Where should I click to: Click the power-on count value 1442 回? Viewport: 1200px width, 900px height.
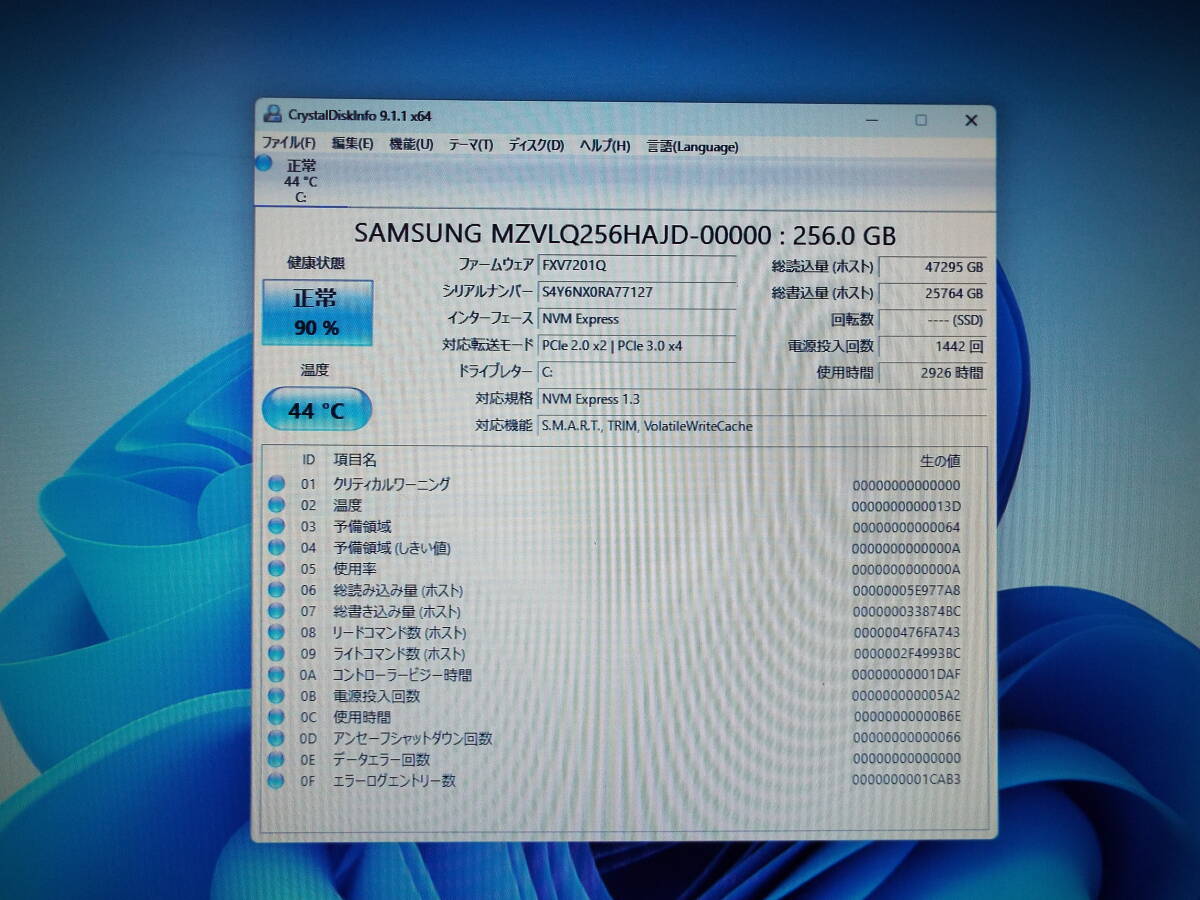tap(933, 347)
